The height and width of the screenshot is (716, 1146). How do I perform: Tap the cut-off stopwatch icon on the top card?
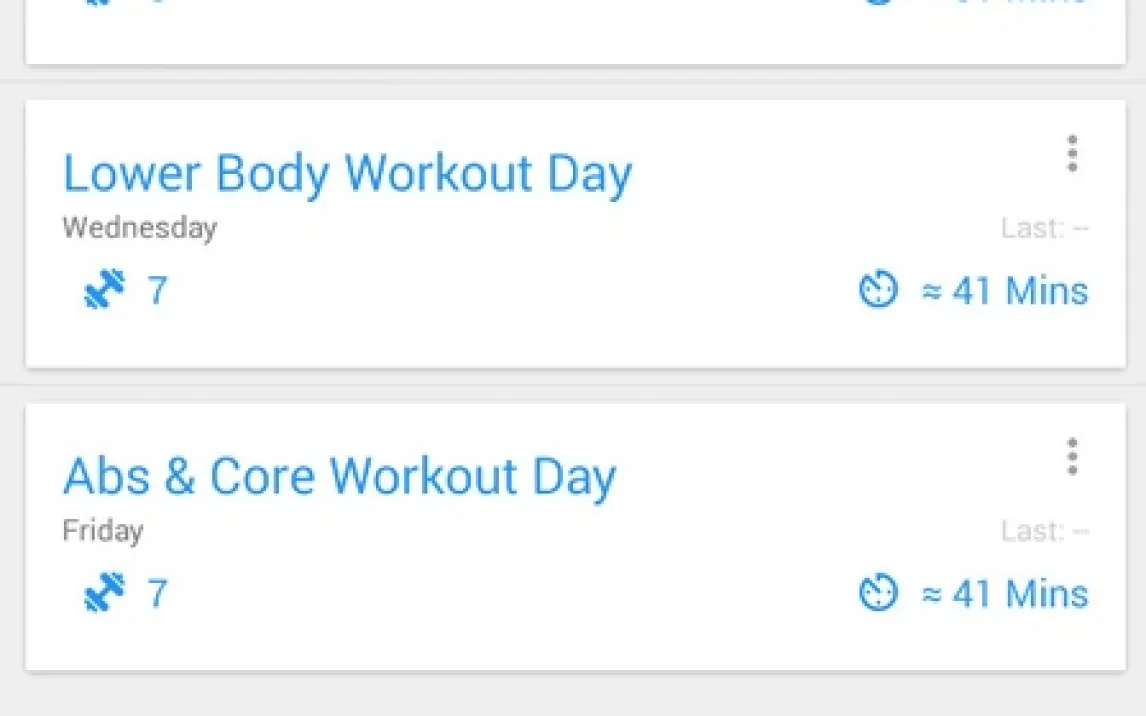click(878, 4)
